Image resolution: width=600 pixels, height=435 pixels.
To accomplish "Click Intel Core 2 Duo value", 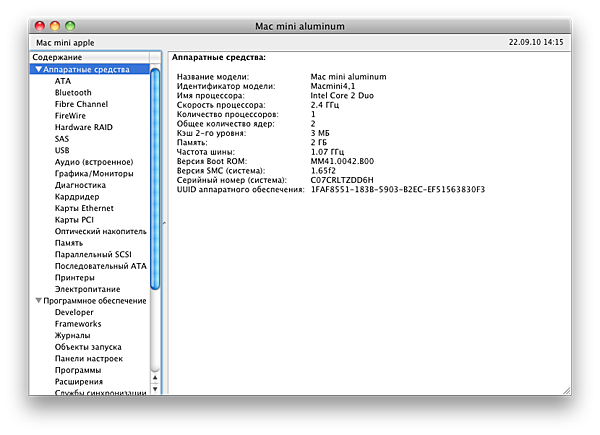I will (342, 95).
